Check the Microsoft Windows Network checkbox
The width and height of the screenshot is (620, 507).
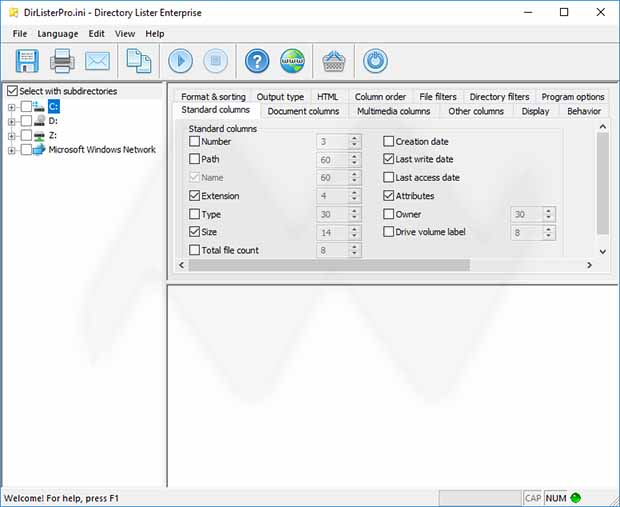click(26, 149)
